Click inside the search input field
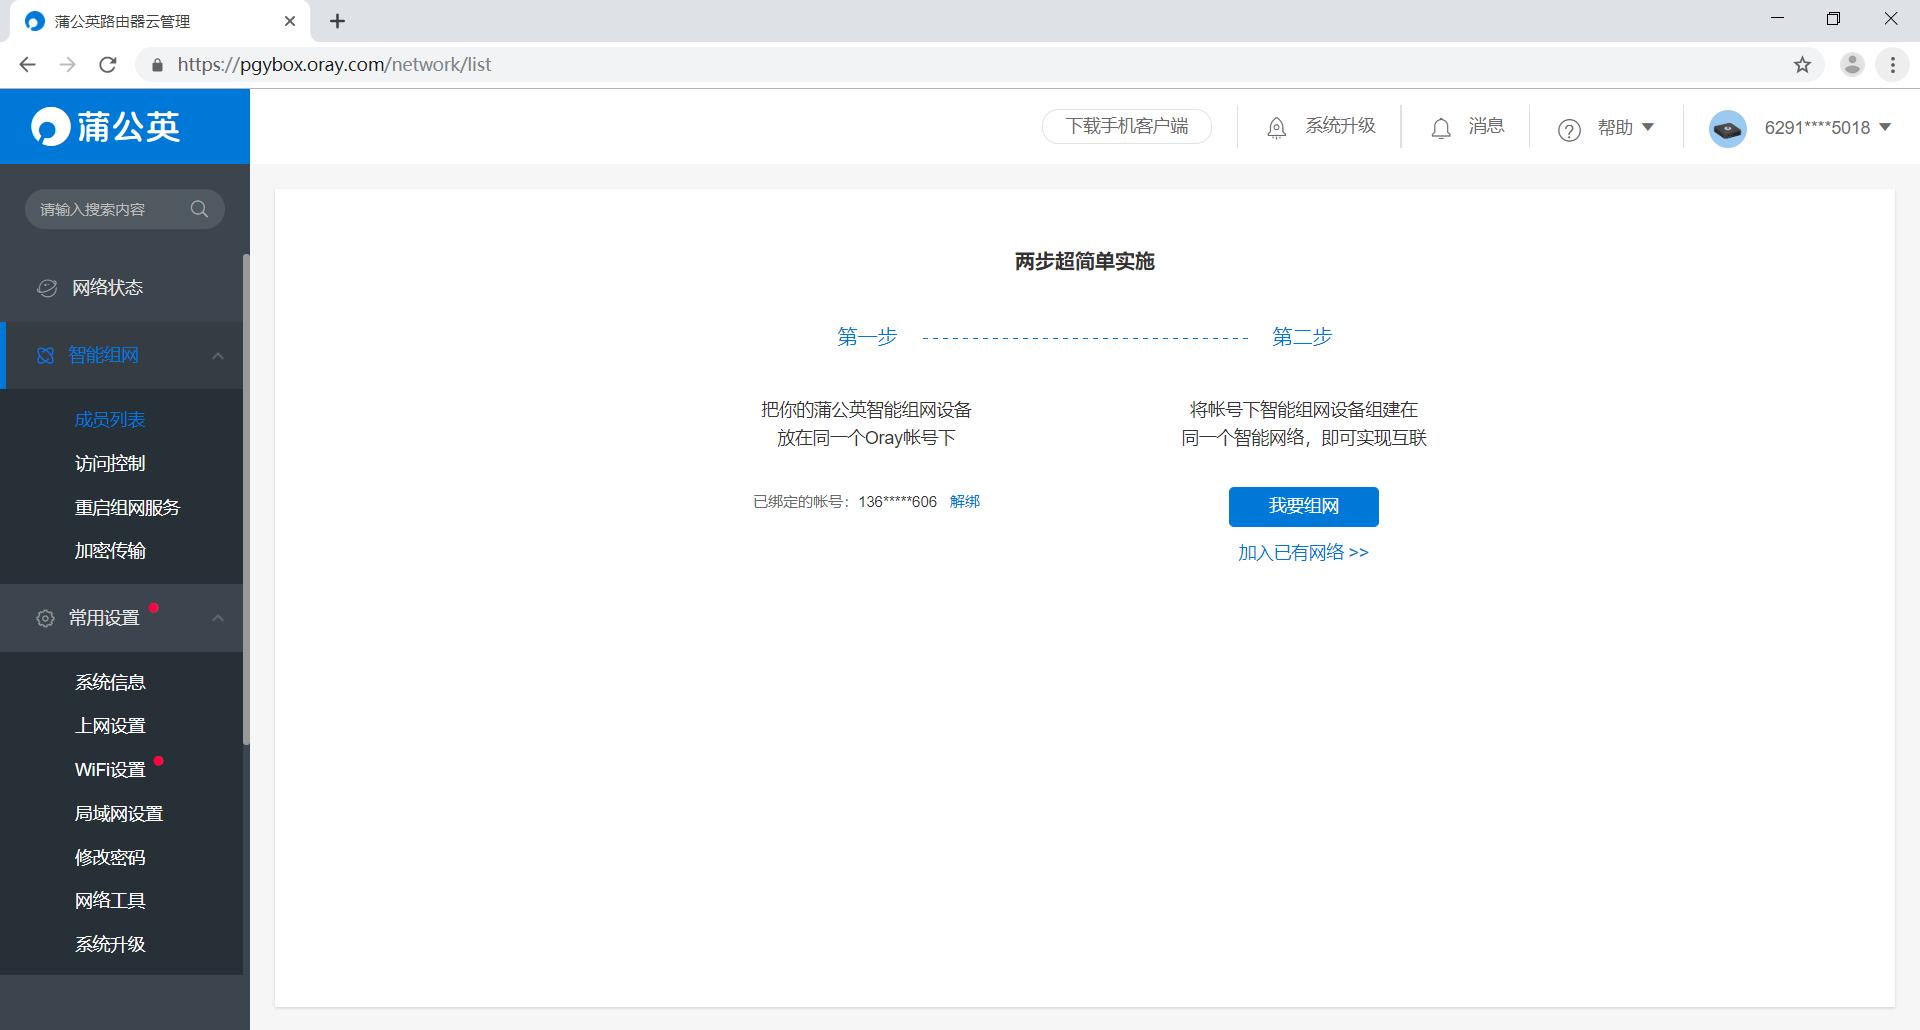The height and width of the screenshot is (1030, 1920). tap(110, 209)
